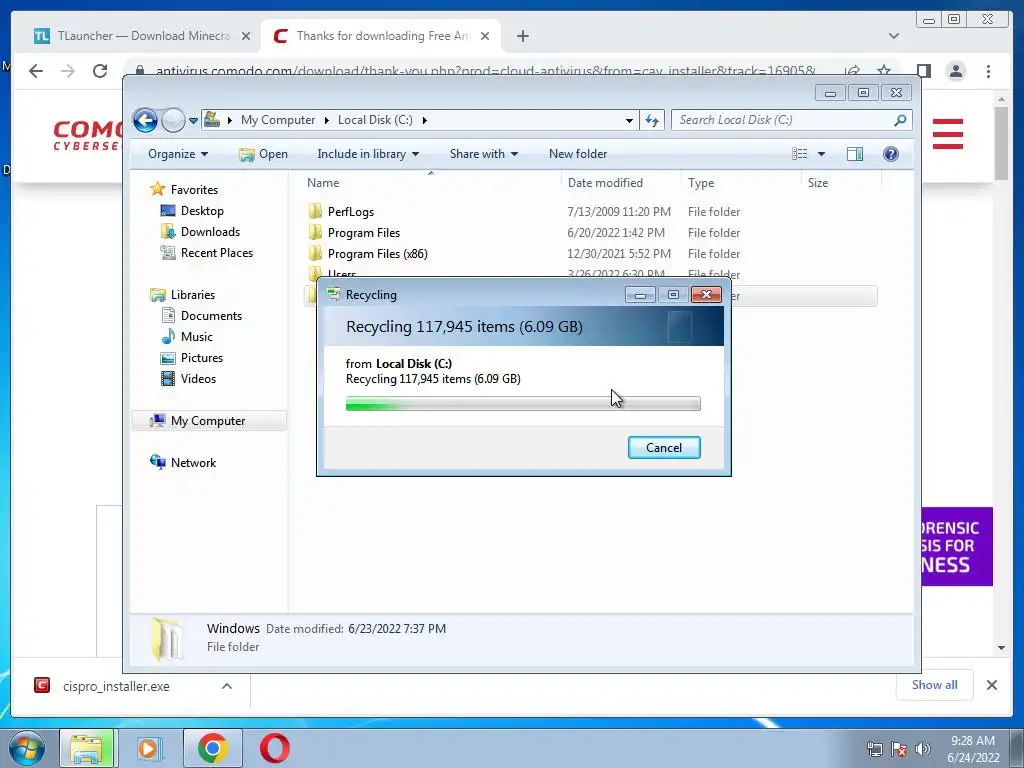Minimize the Recycling dialog
Screen dimensions: 1024x768
coord(640,295)
